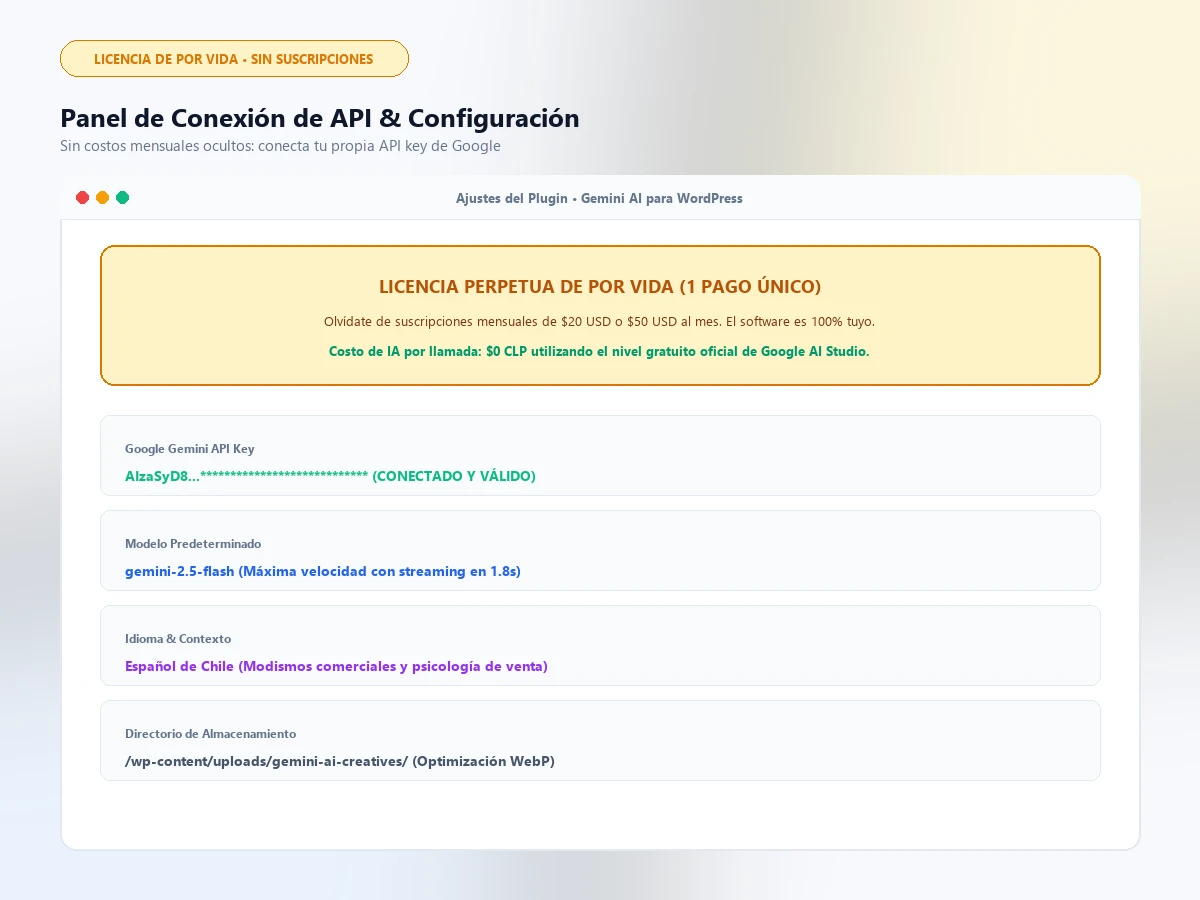The image size is (1200, 900).
Task: Click the "Modelo Predeterminado" label
Action: tap(193, 544)
